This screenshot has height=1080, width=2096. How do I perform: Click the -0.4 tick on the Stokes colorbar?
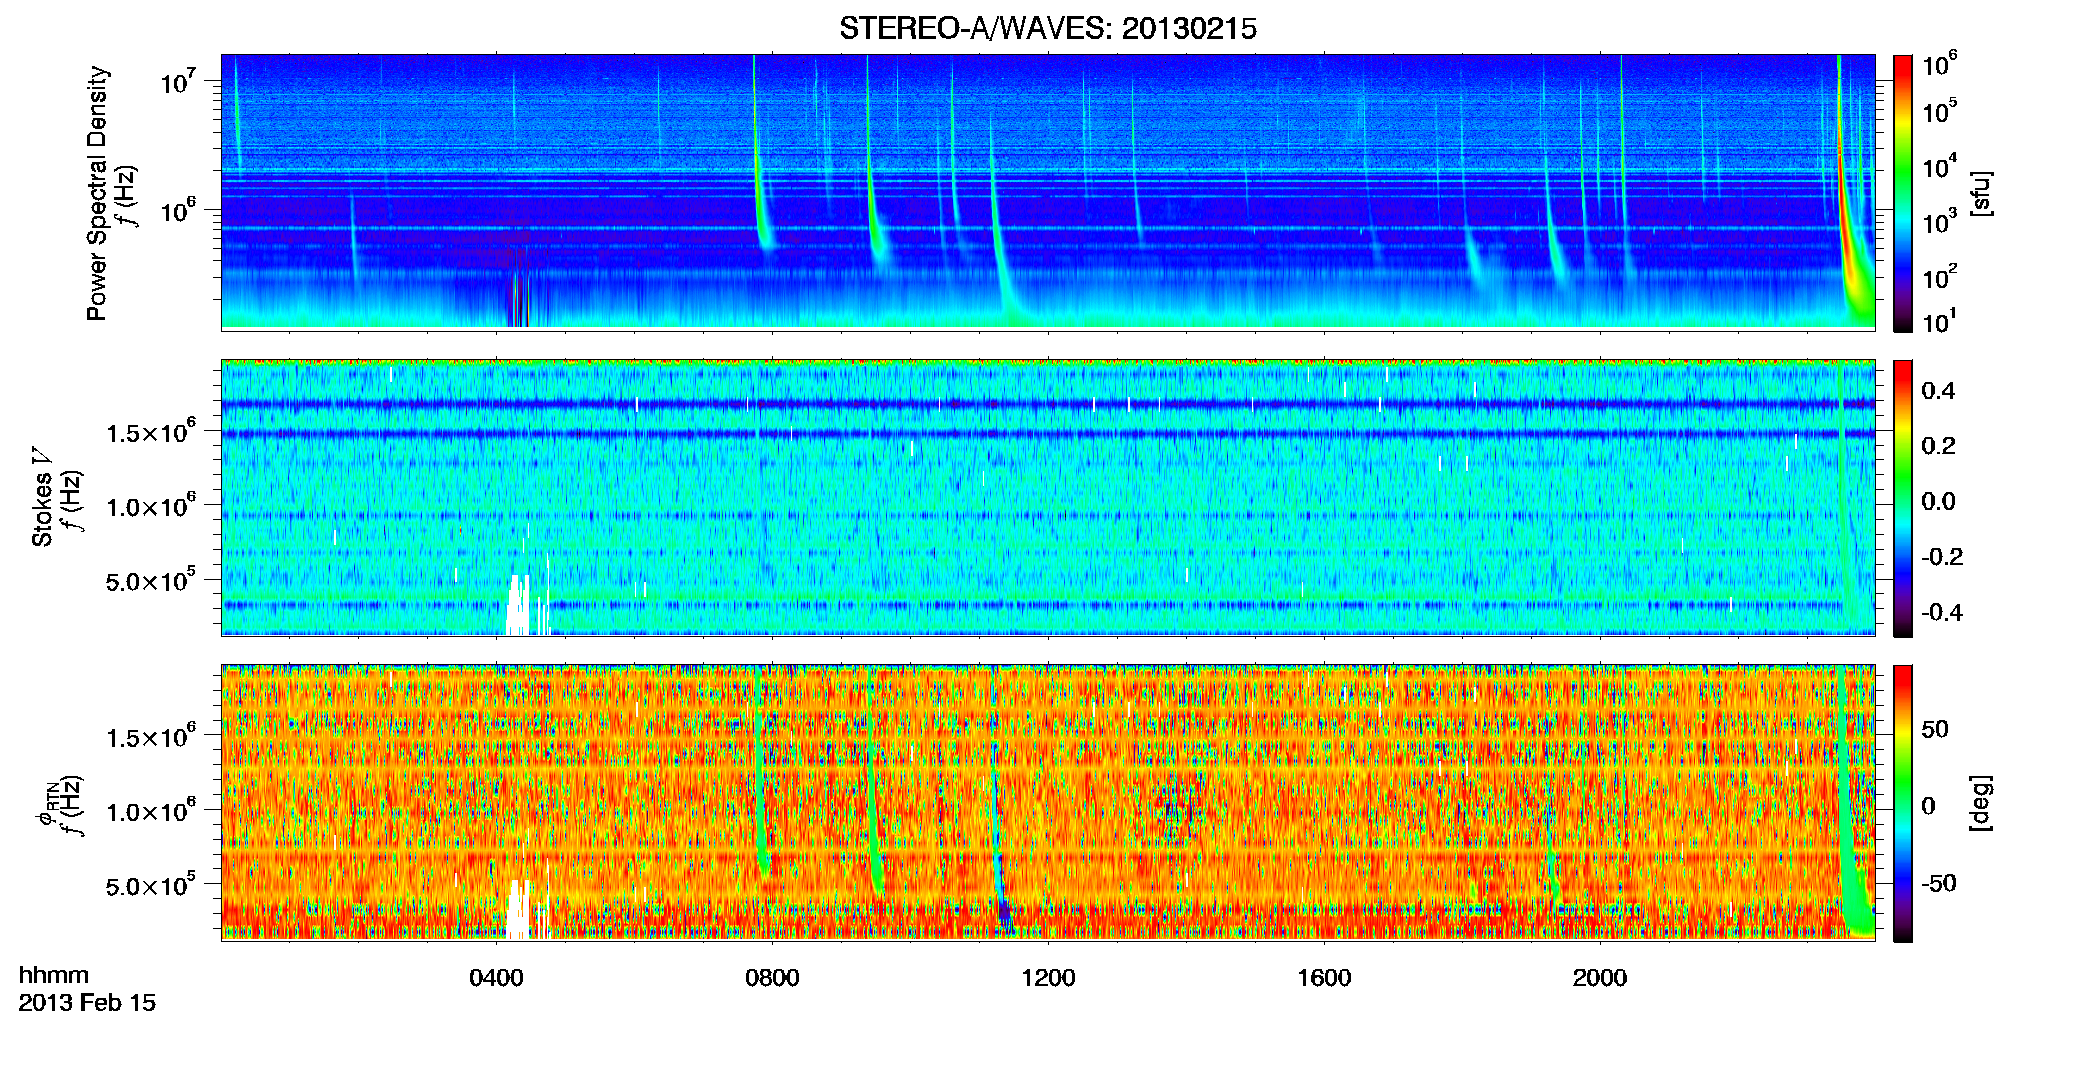[x=1942, y=612]
